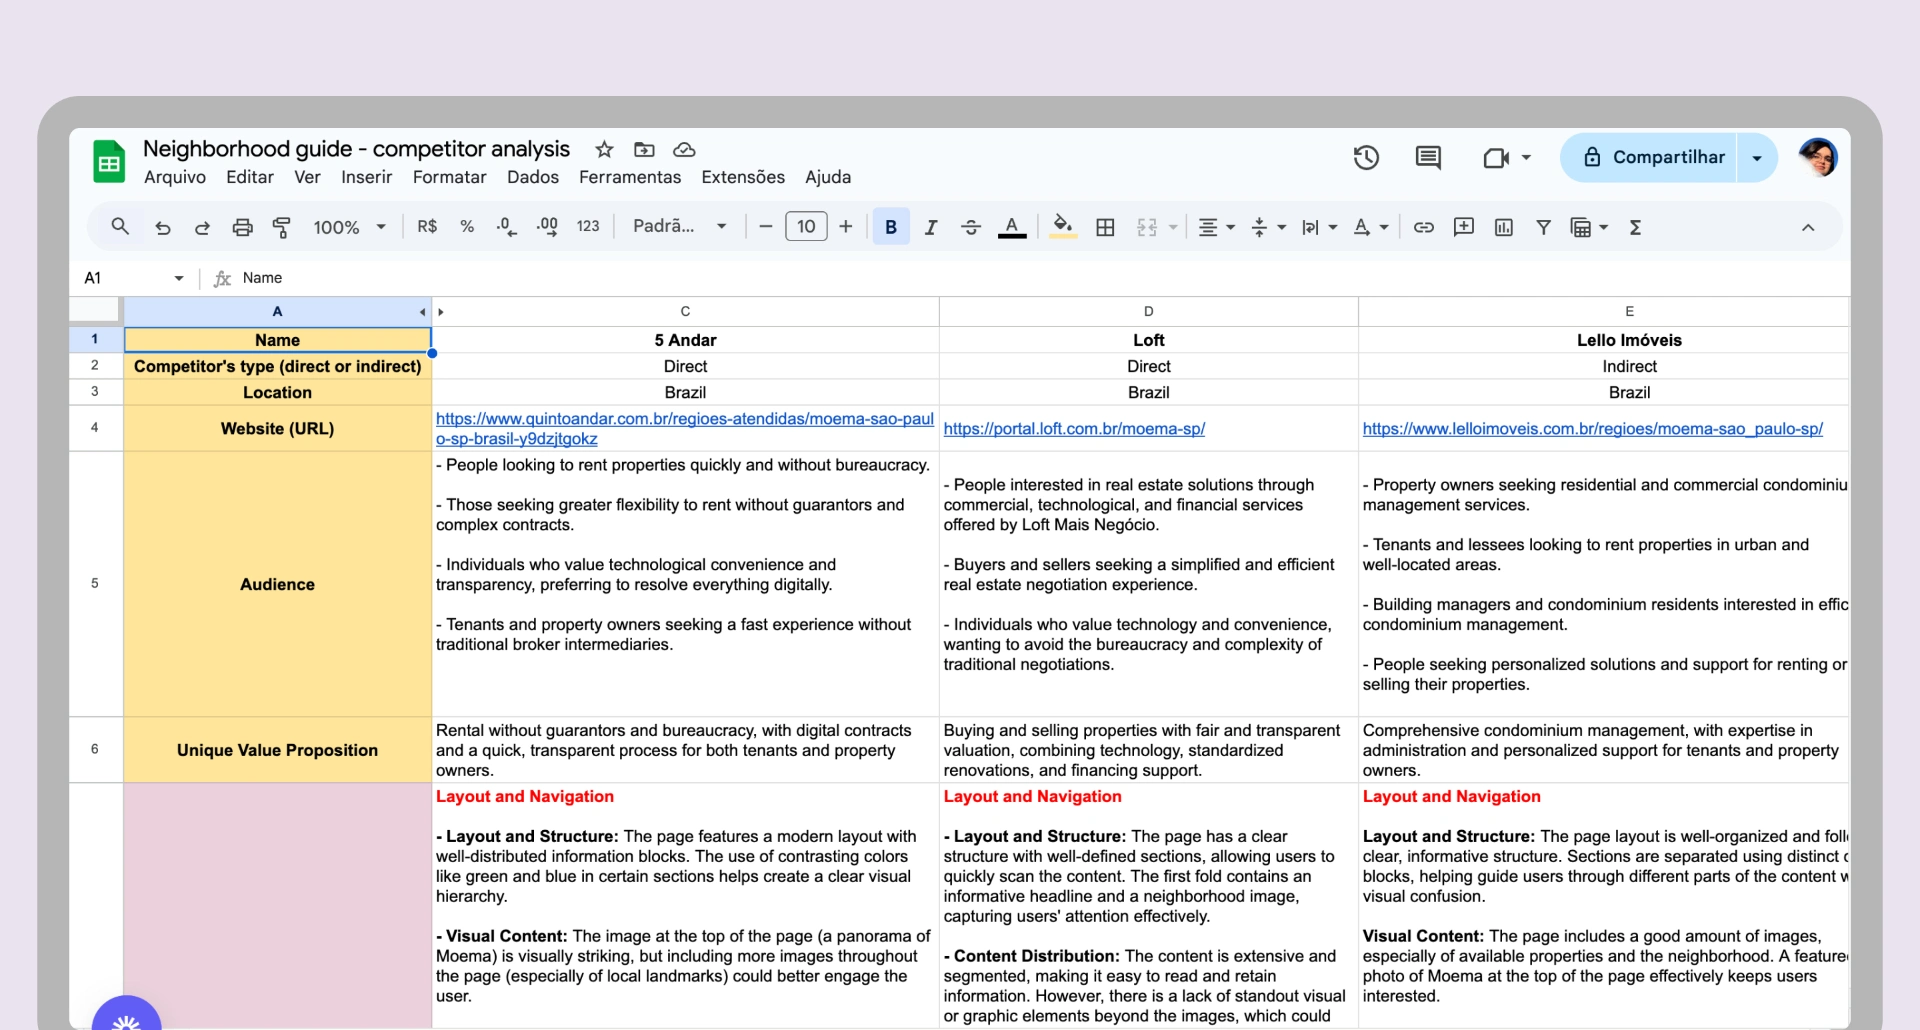Click the font size field
The height and width of the screenshot is (1030, 1920).
[806, 227]
